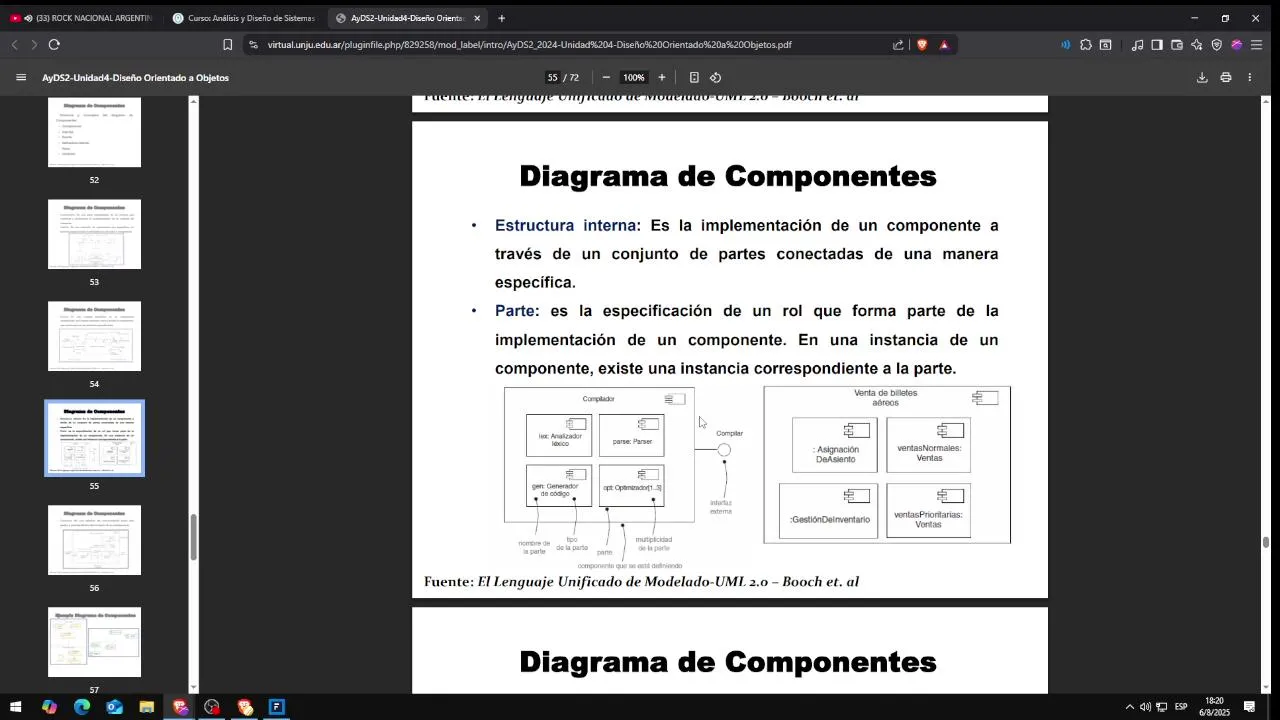
Task: Click the share link icon in address bar
Action: coord(898,44)
